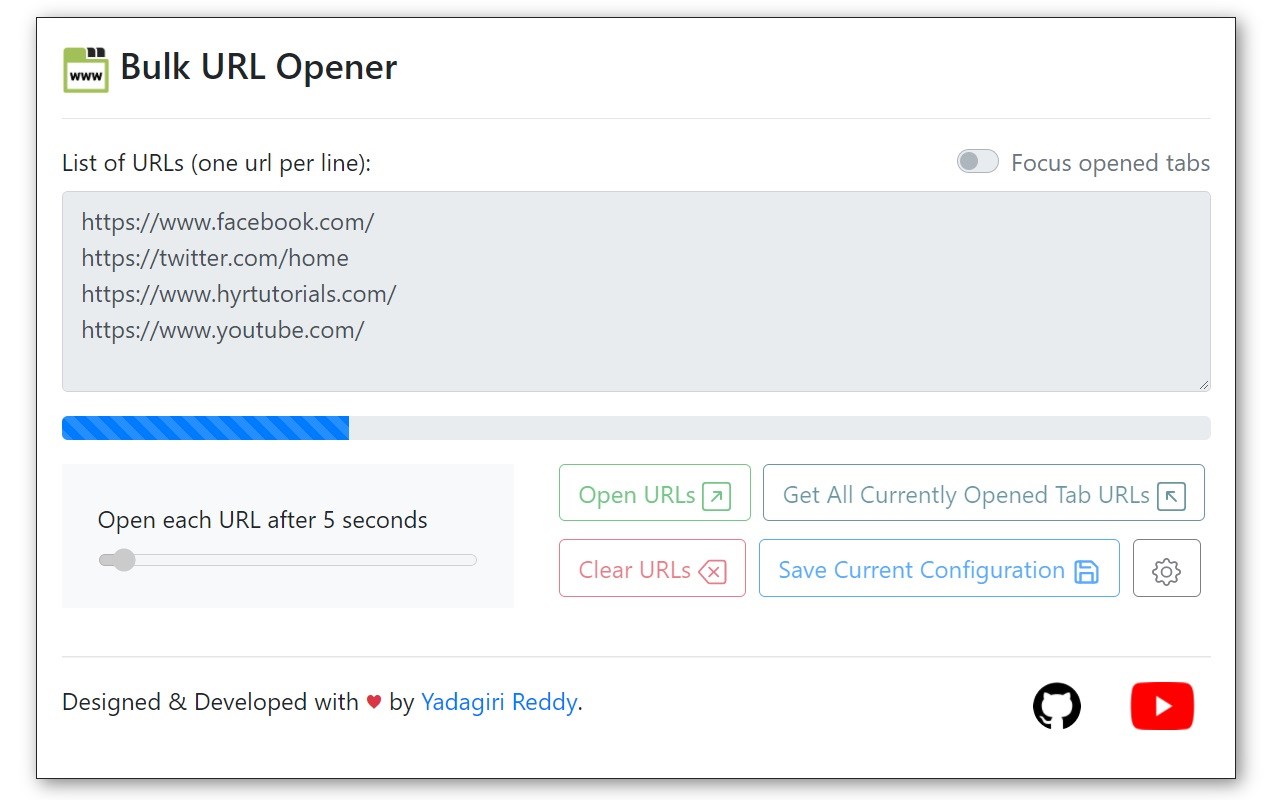Screen dimensions: 1280x800
Task: Click the arrow icon on Get All Tab URLs
Action: (x=1171, y=496)
